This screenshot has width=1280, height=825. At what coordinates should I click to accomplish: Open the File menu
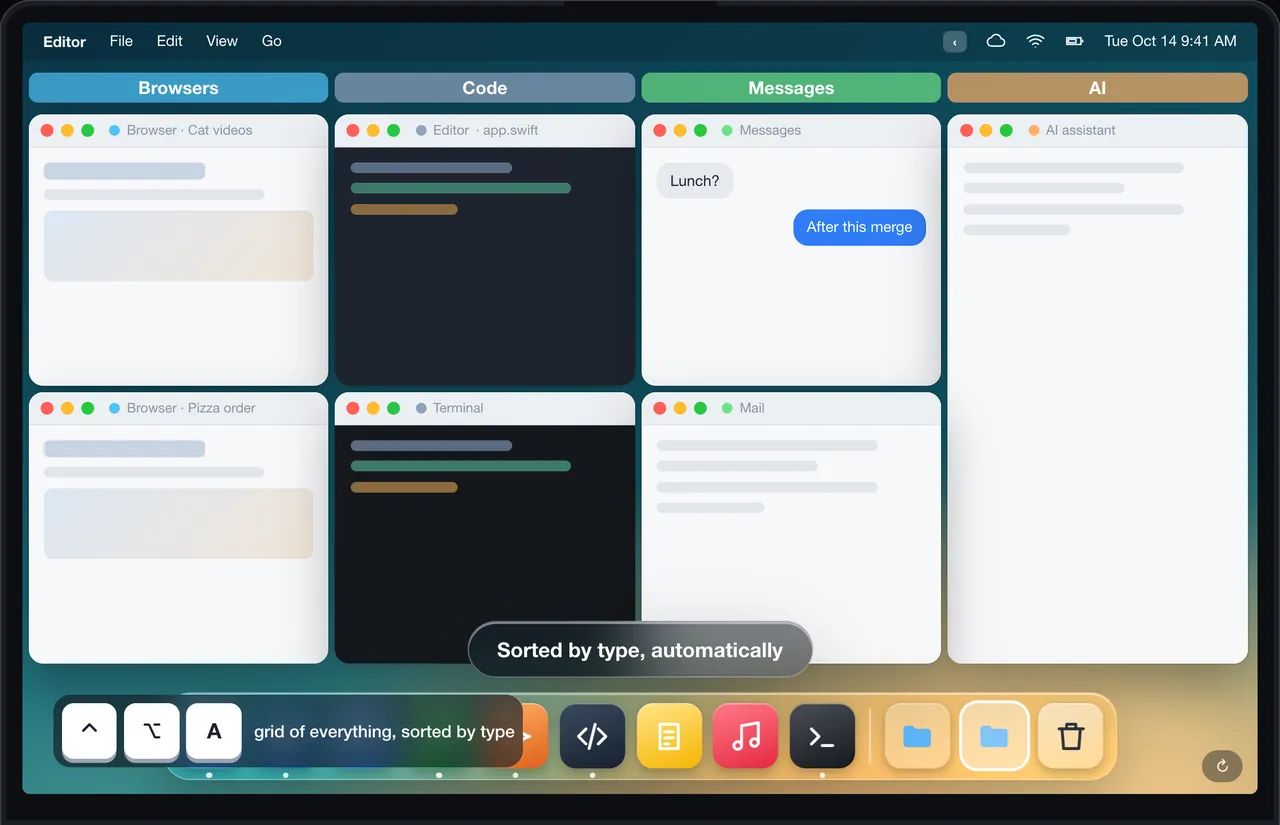[x=121, y=41]
